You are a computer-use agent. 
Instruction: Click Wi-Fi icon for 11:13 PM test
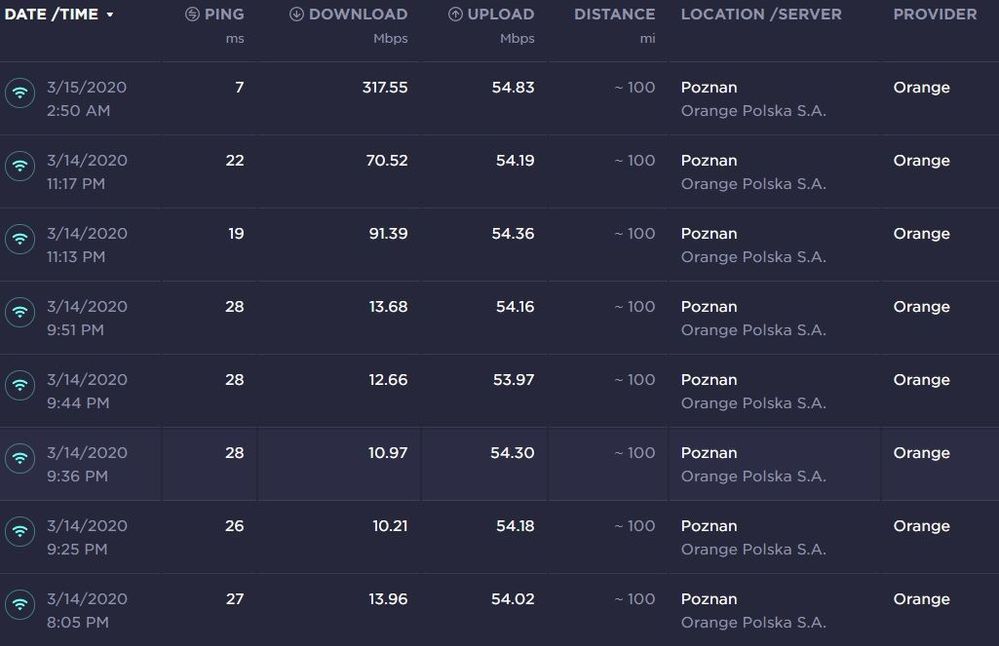click(x=20, y=239)
